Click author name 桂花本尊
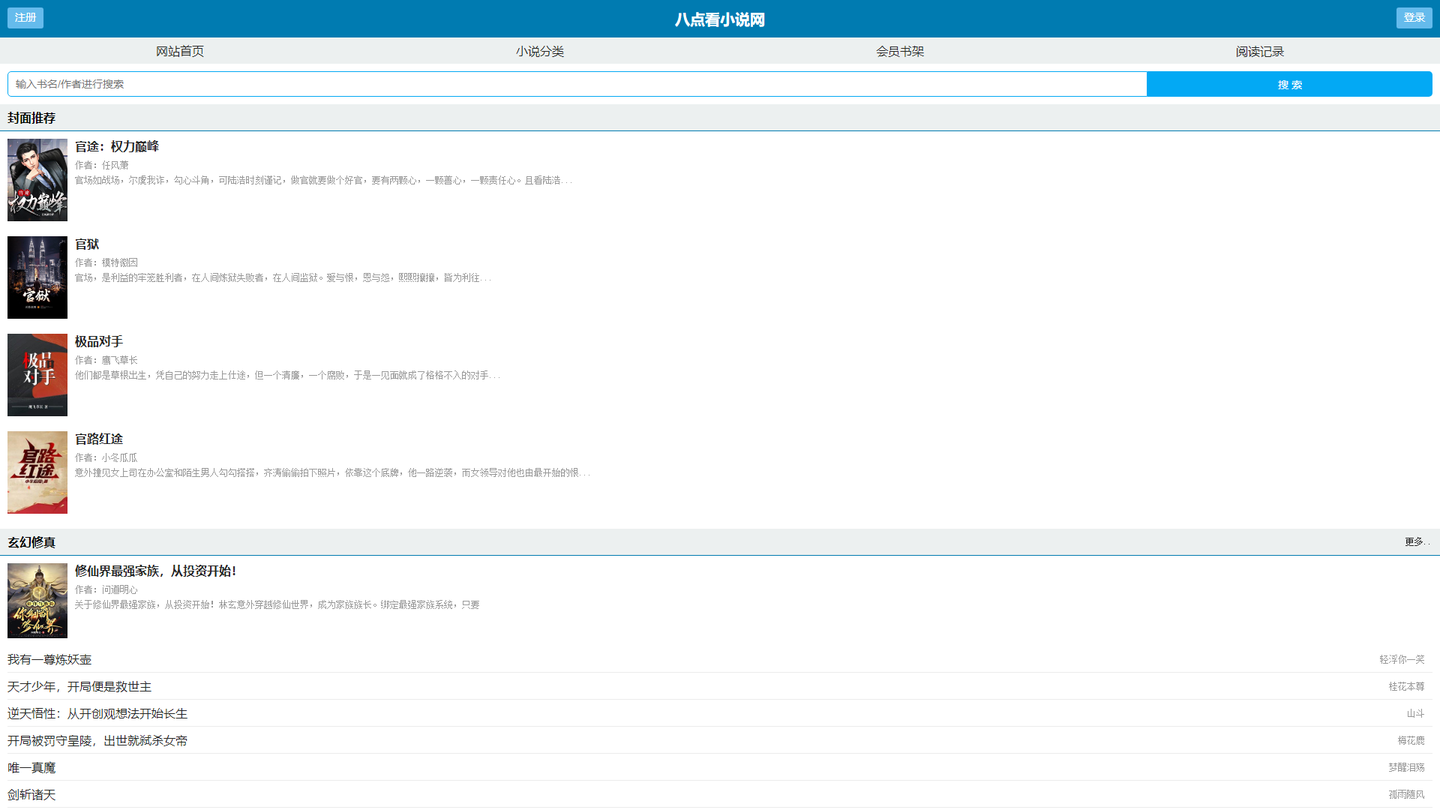The width and height of the screenshot is (1440, 810). click(1407, 686)
